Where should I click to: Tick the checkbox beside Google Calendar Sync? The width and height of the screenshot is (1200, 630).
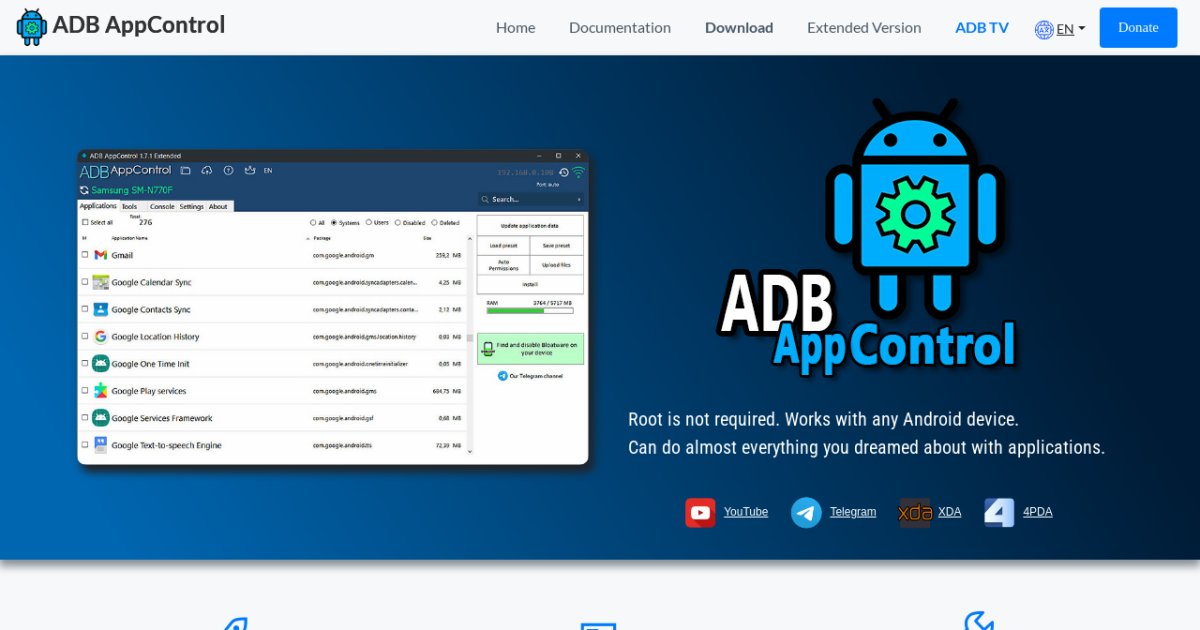(x=85, y=283)
